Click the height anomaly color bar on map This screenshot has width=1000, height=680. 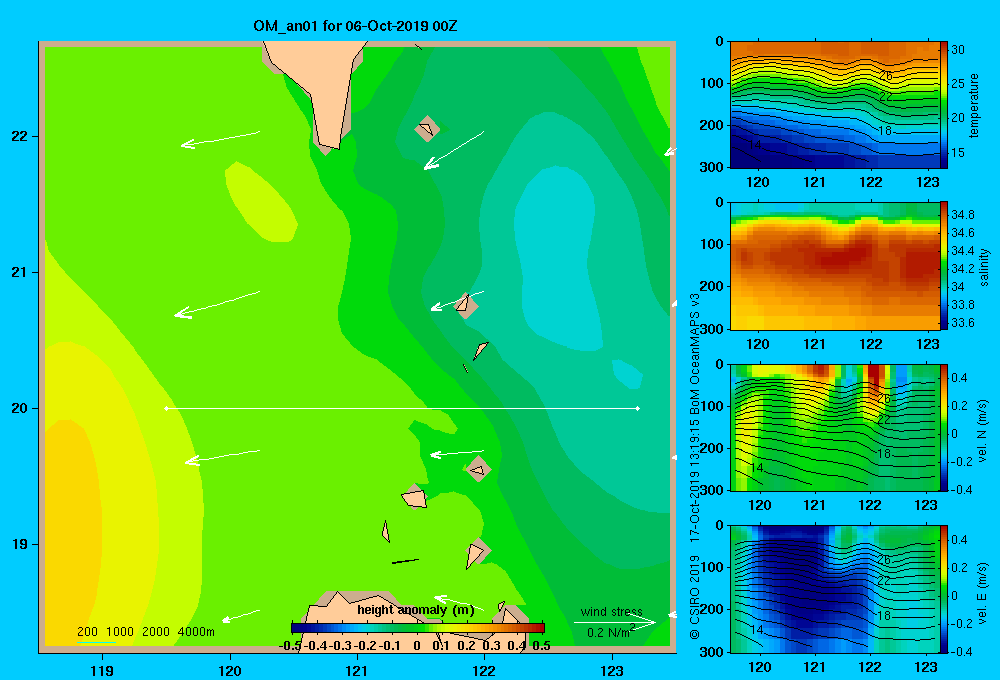[418, 628]
